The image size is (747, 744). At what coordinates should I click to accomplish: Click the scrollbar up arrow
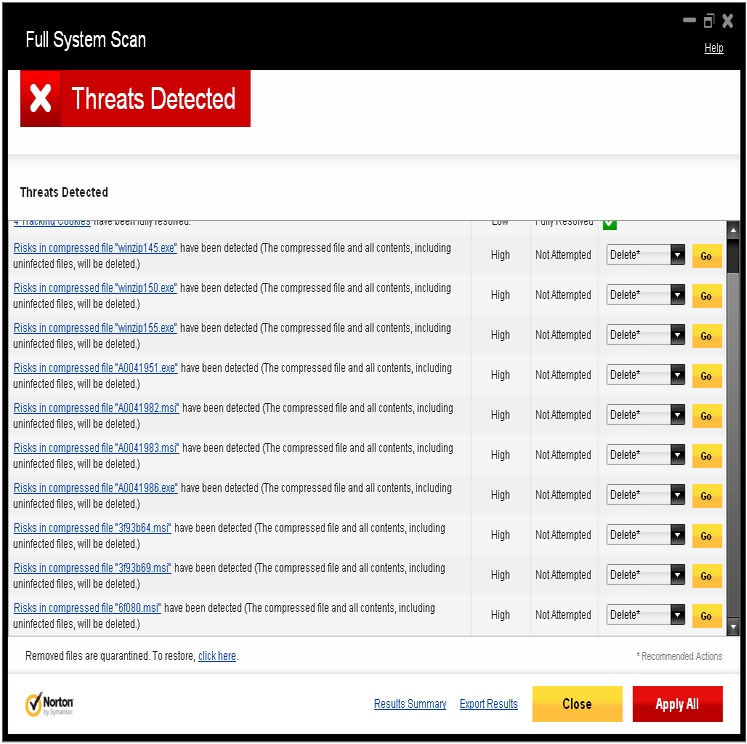tap(733, 230)
